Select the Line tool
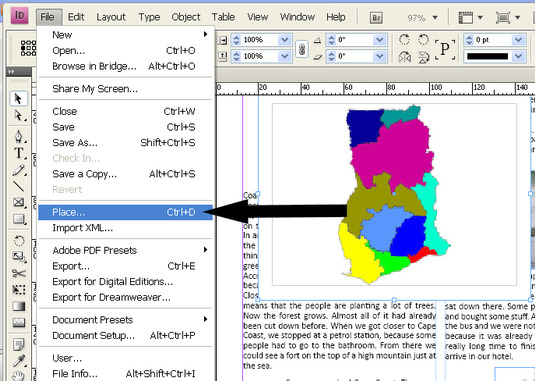Image resolution: width=535 pixels, height=381 pixels. click(x=18, y=186)
